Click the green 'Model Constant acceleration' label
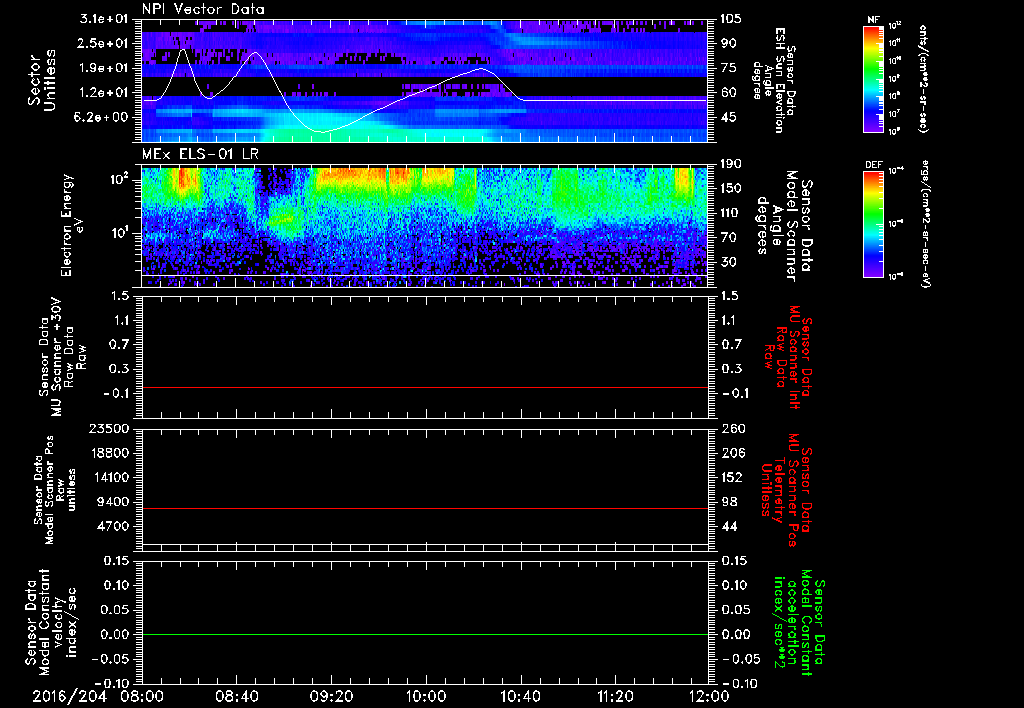Image resolution: width=1024 pixels, height=708 pixels. click(799, 623)
